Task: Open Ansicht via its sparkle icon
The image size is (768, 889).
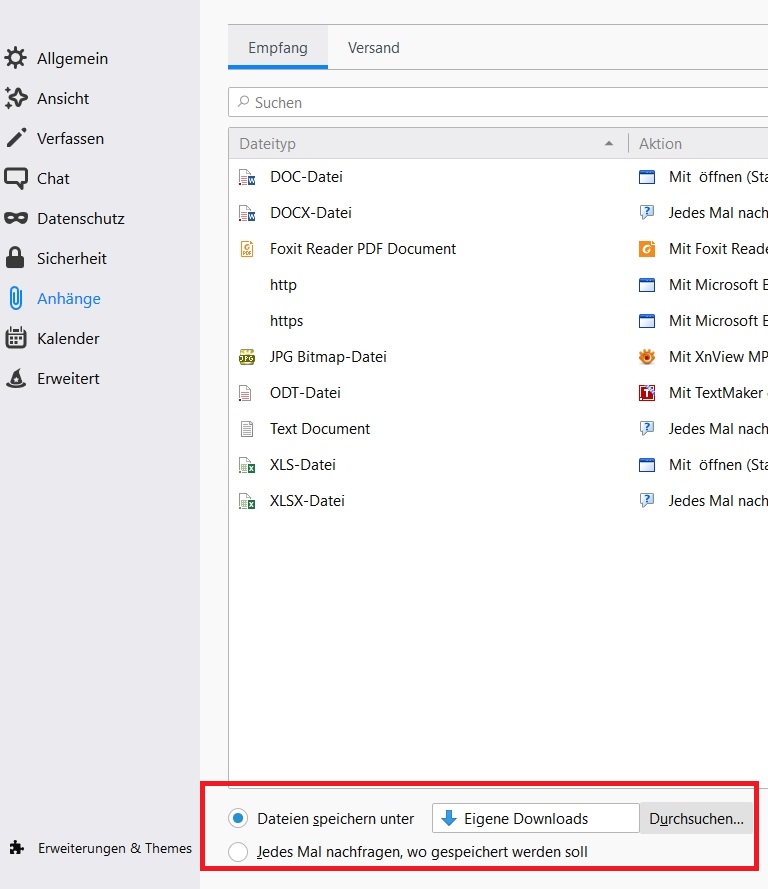Action: (x=16, y=98)
